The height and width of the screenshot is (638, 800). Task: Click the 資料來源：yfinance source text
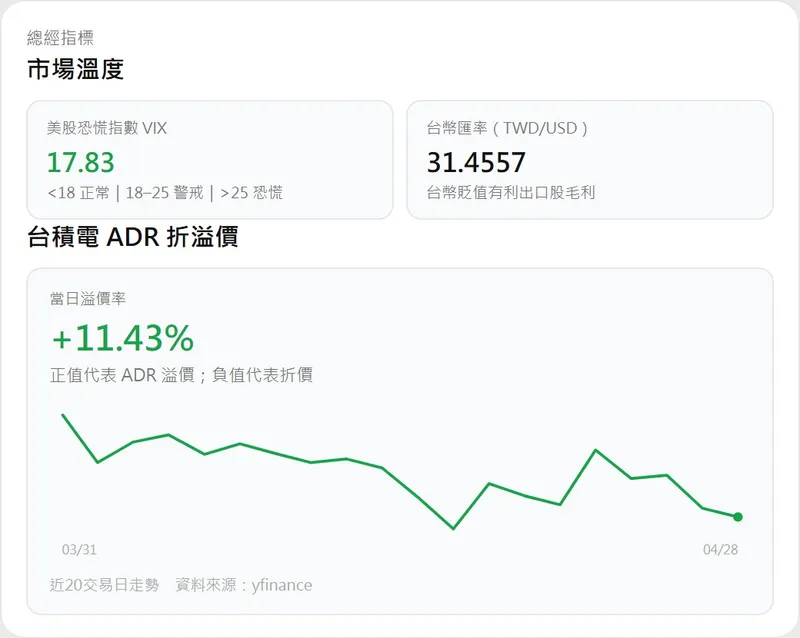(244, 585)
